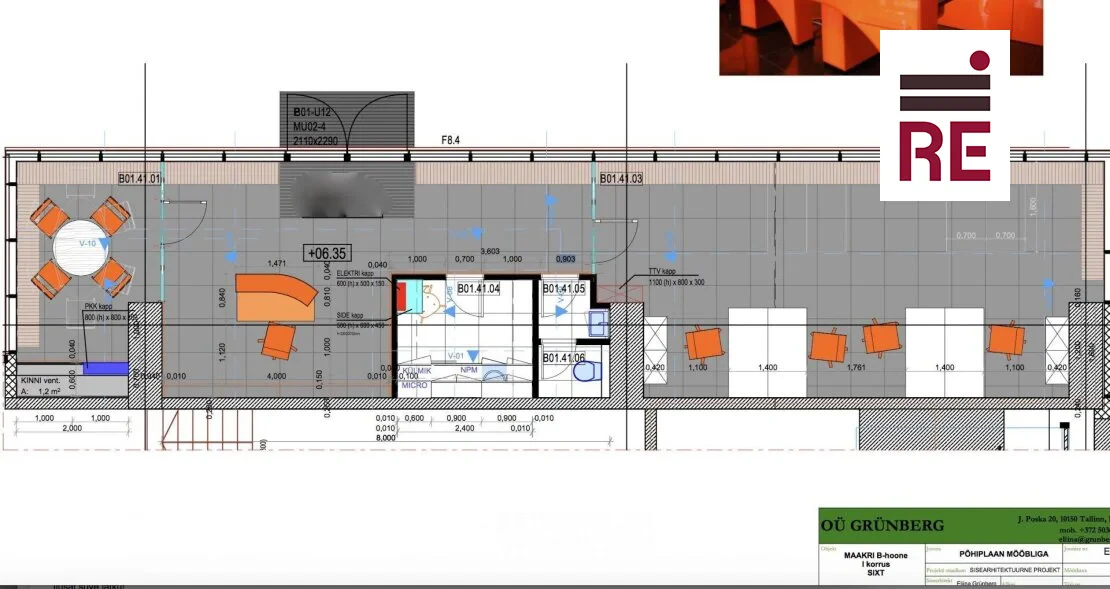Click the room label B01.41.04
Viewport: 1110px width, 589px height.
[x=479, y=289]
